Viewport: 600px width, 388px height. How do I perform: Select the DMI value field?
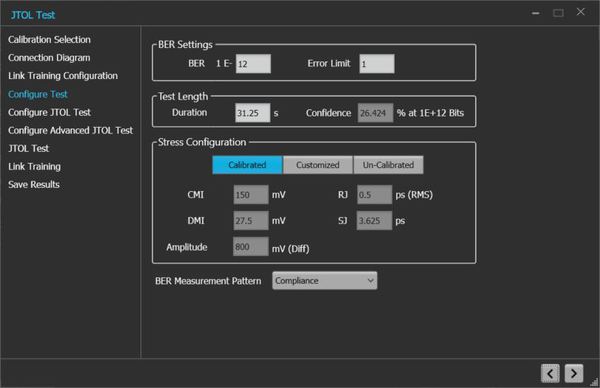click(251, 221)
